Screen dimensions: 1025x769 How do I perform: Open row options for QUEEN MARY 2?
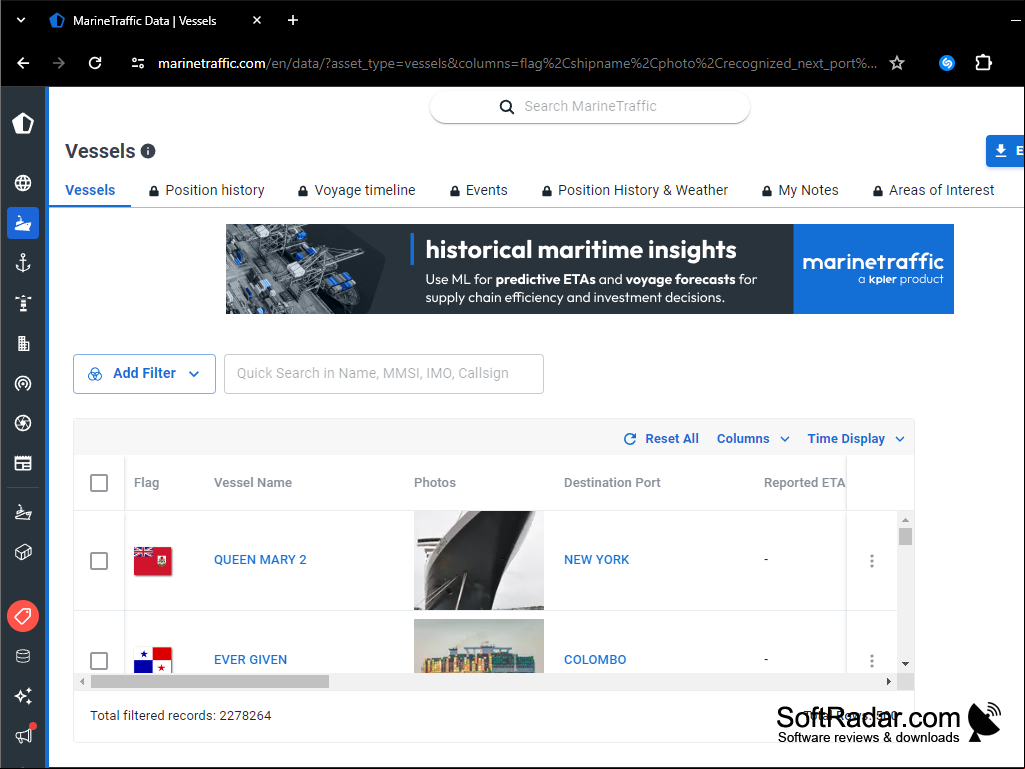click(x=871, y=560)
